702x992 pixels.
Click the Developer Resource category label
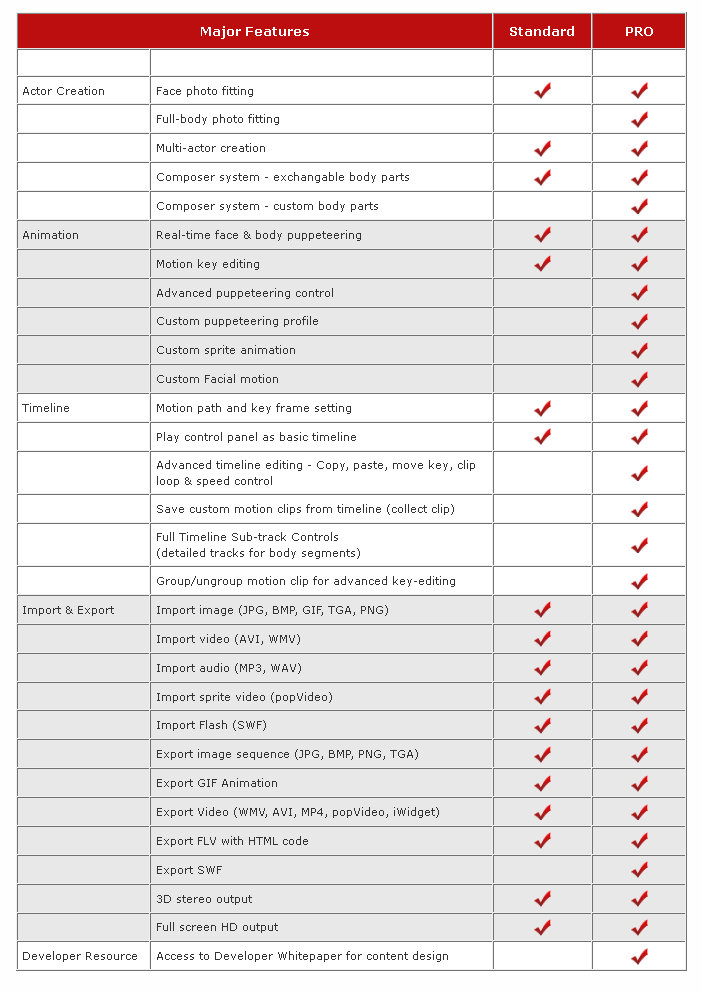point(80,956)
